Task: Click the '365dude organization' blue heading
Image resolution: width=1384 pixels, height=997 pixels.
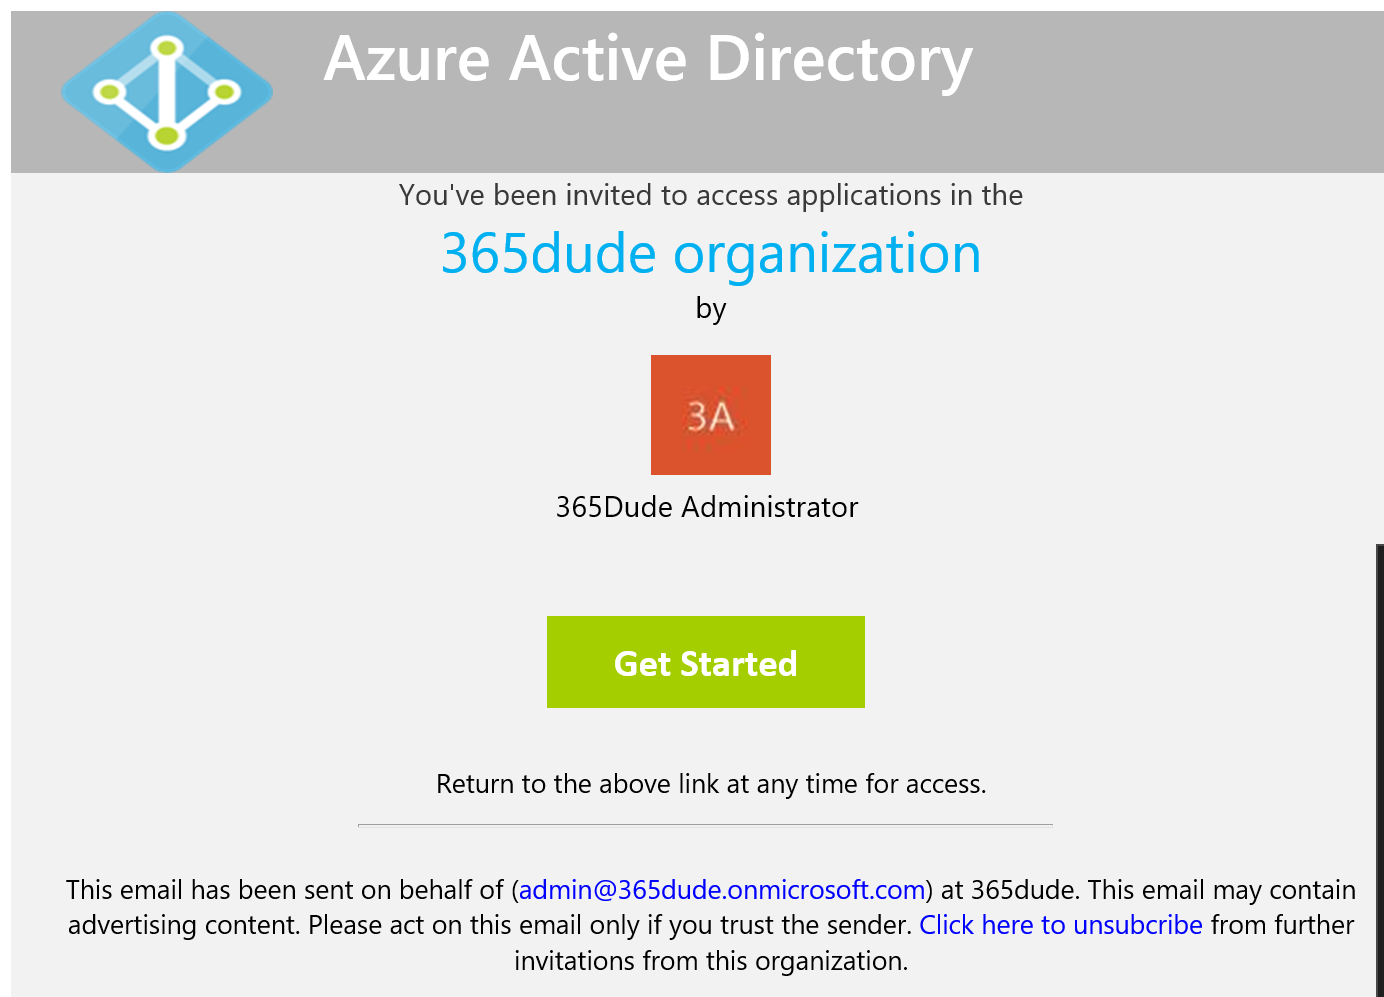Action: point(711,253)
